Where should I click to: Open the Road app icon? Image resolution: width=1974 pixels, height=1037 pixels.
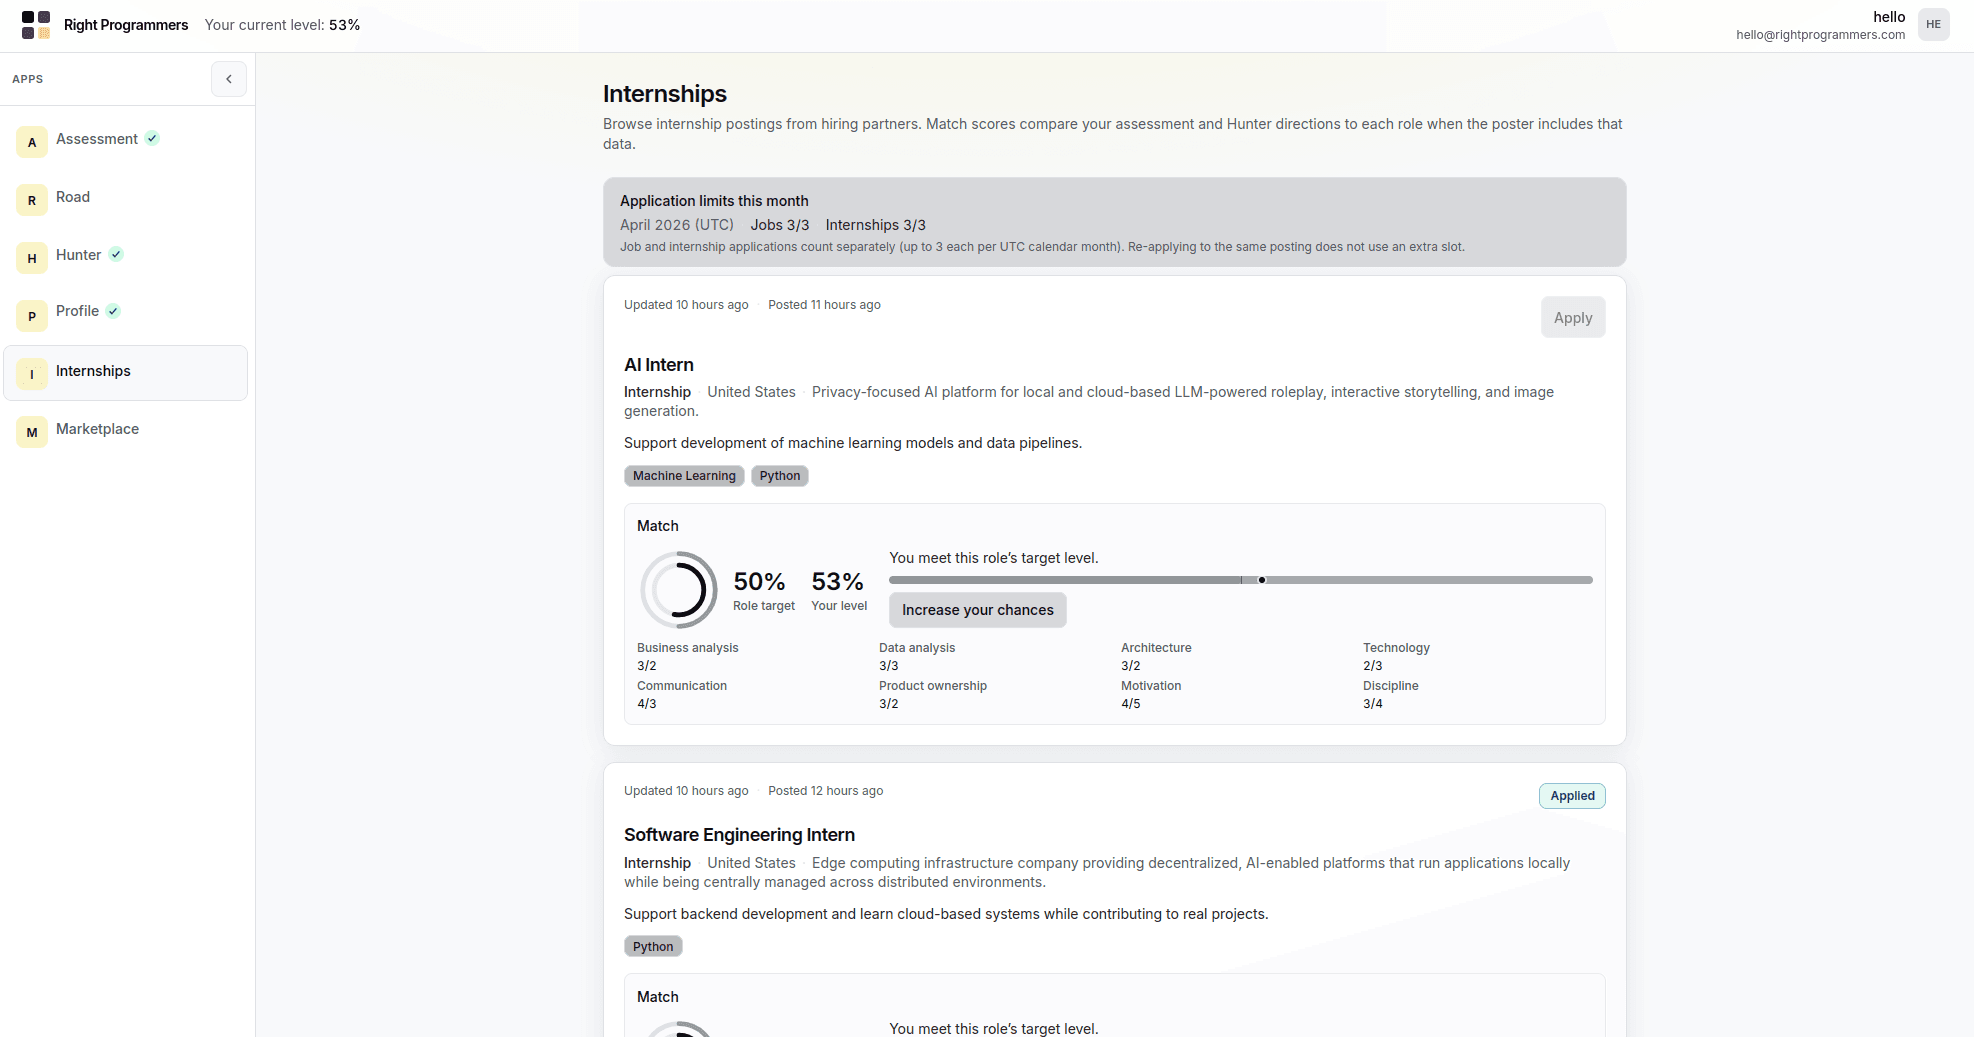[32, 199]
